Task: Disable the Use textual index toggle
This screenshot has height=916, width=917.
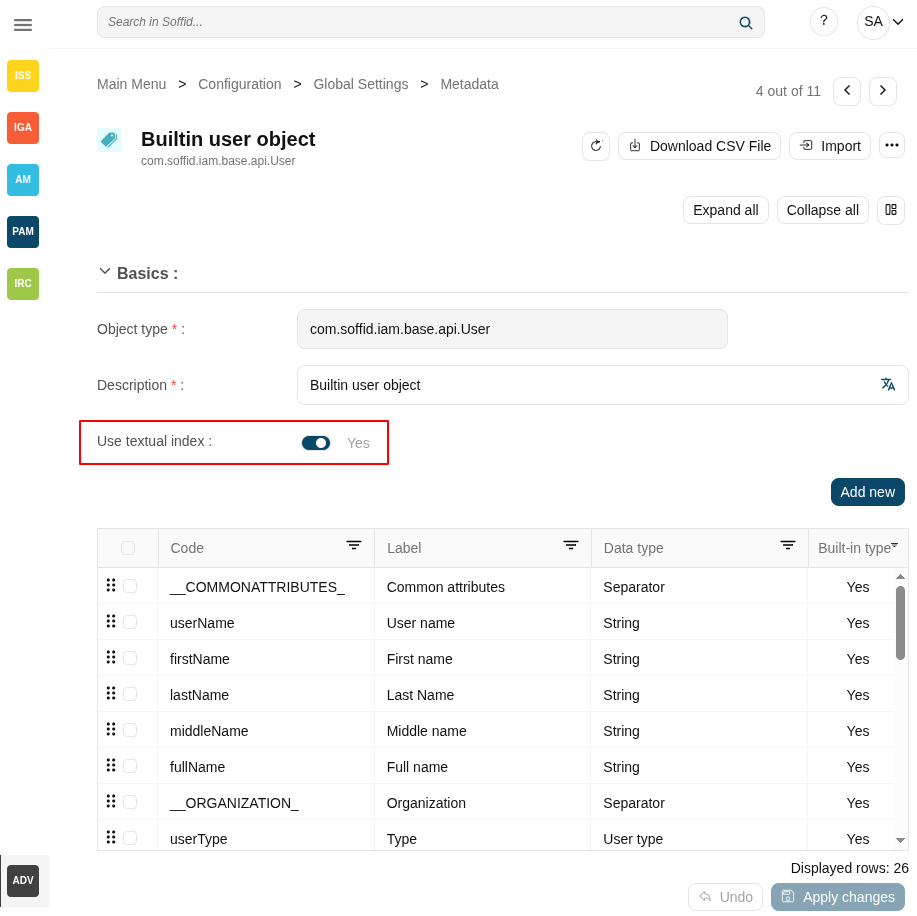Action: (316, 443)
